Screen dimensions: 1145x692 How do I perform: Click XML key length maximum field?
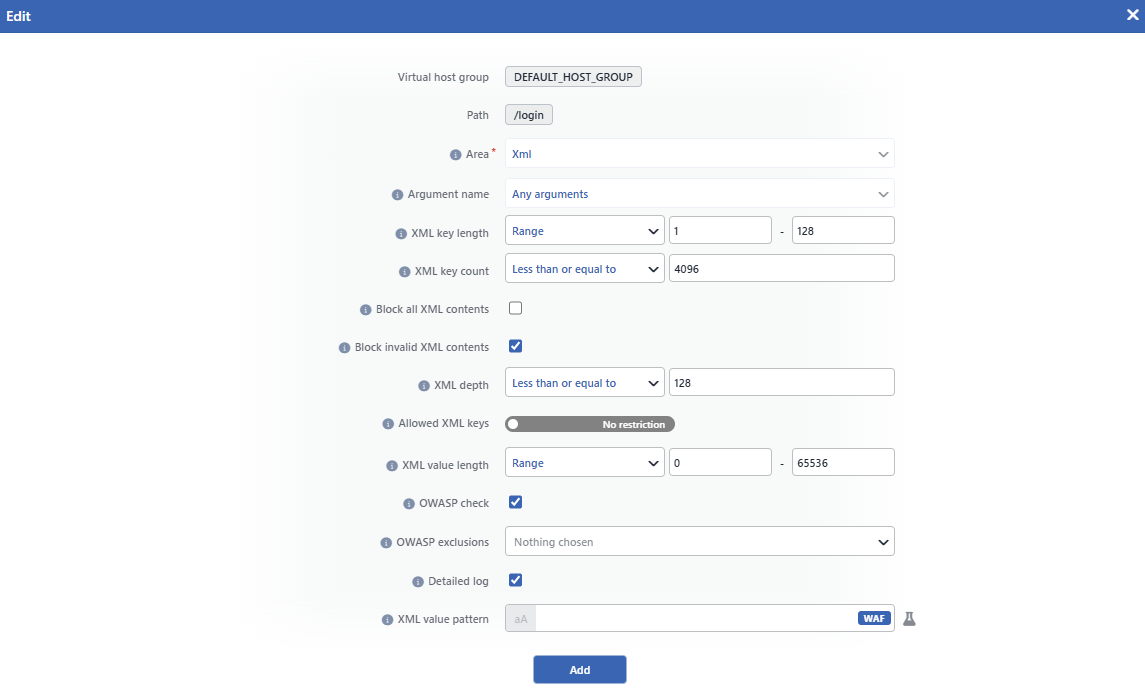[843, 230]
